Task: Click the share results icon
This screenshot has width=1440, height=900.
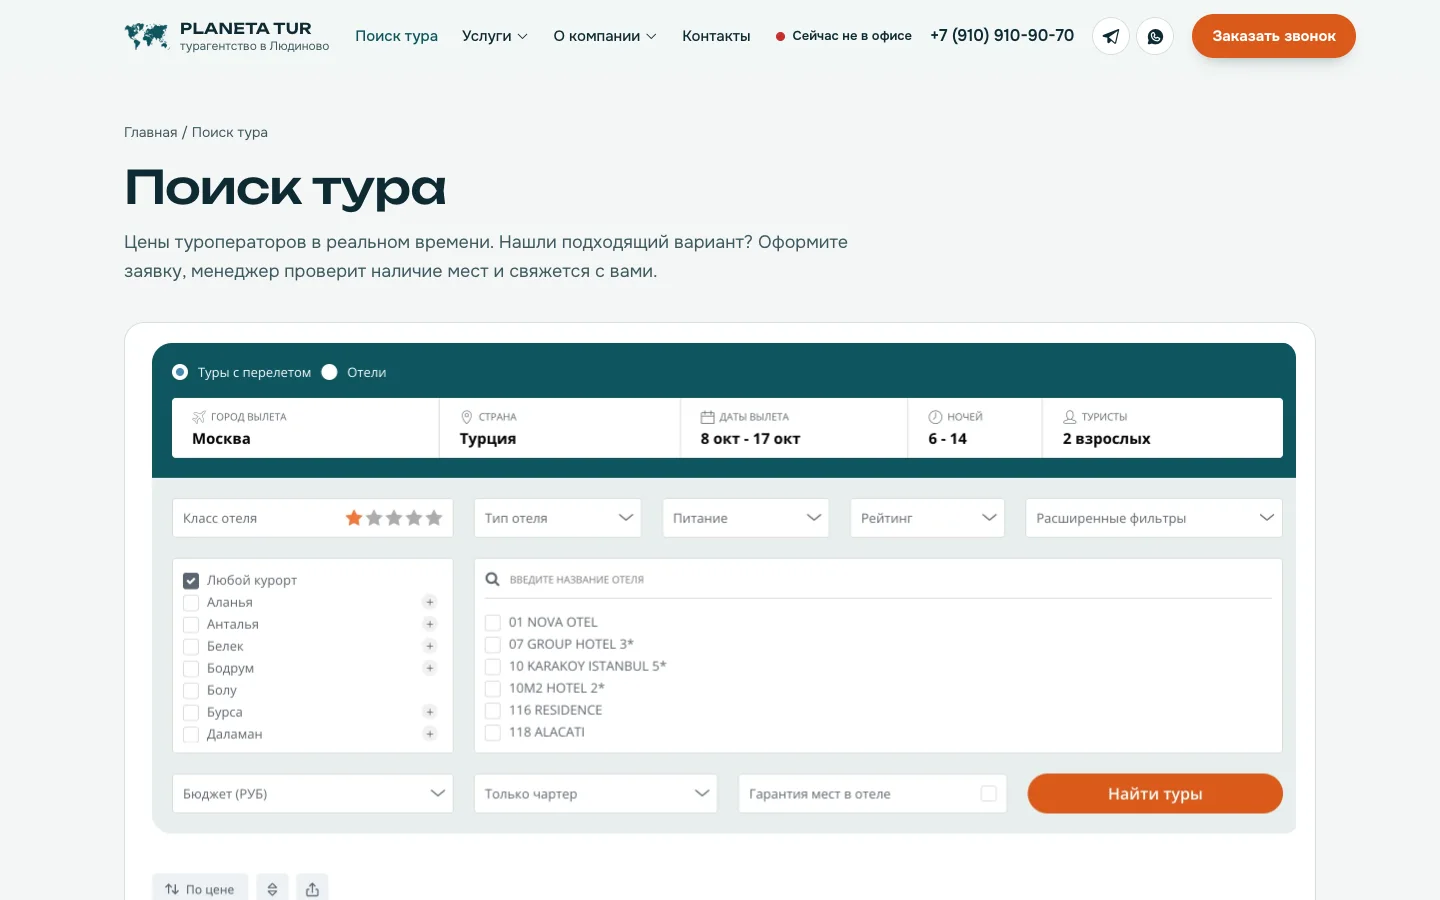Action: [x=312, y=889]
